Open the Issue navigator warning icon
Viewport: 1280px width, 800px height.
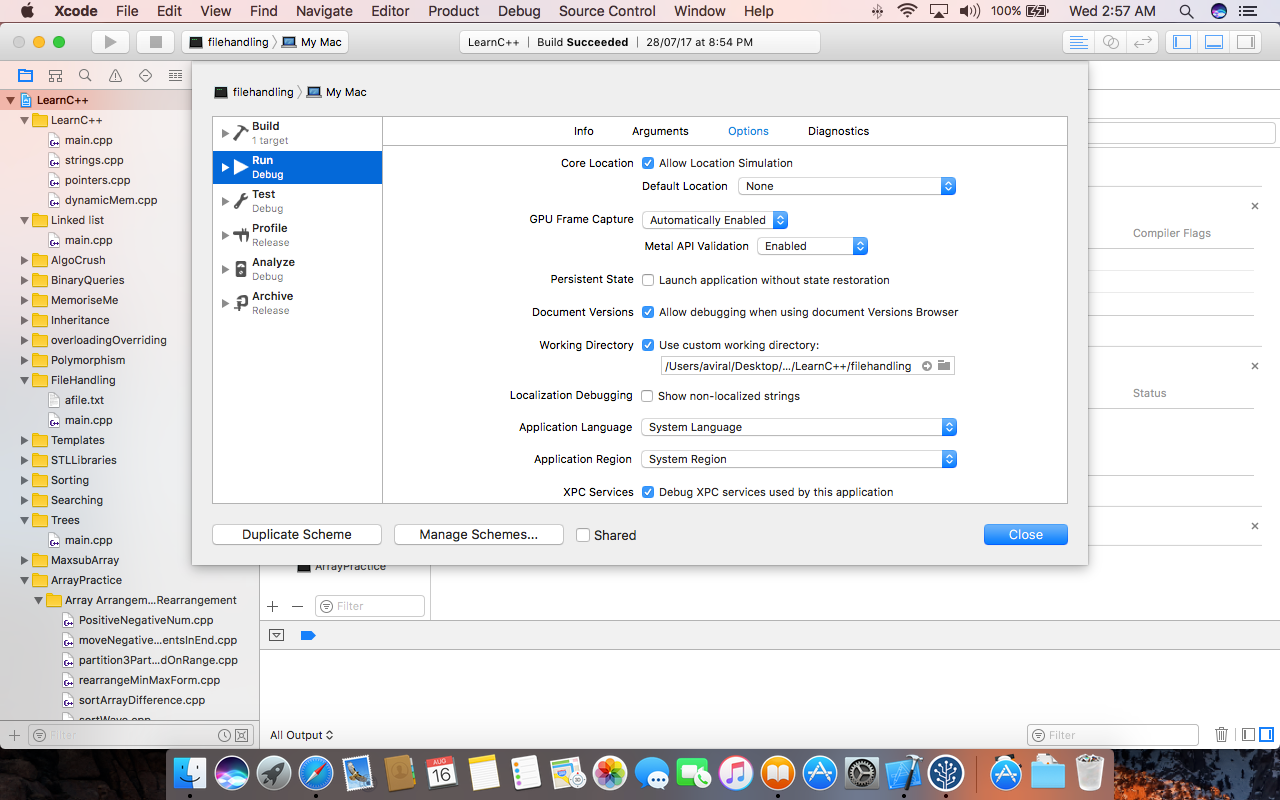116,75
